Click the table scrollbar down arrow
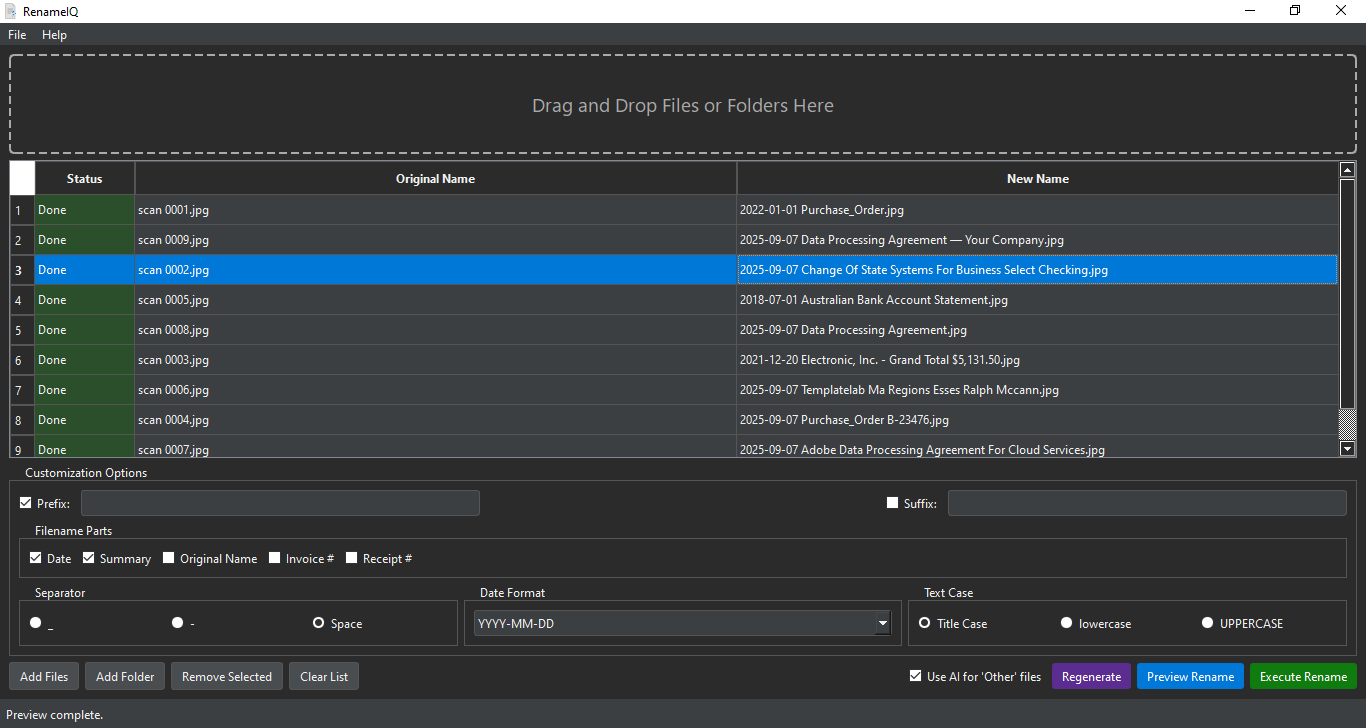The width and height of the screenshot is (1366, 728). coord(1347,449)
